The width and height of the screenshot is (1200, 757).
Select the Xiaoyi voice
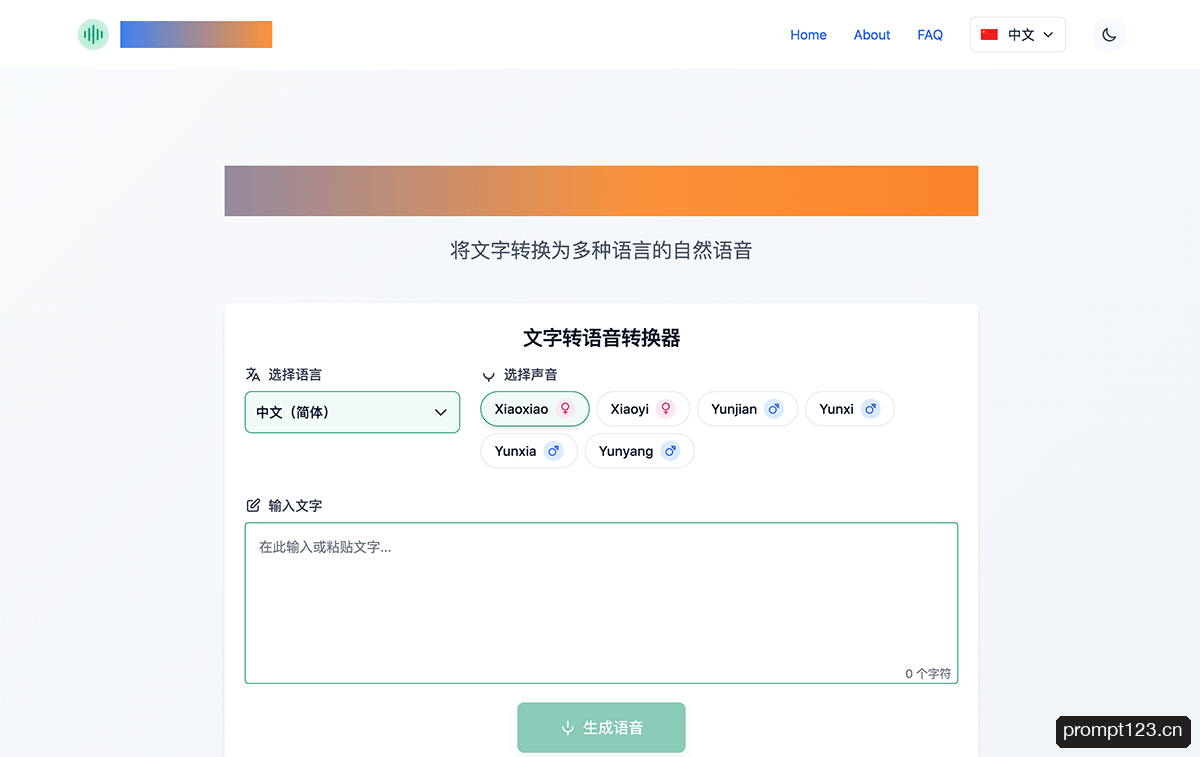pyautogui.click(x=643, y=409)
